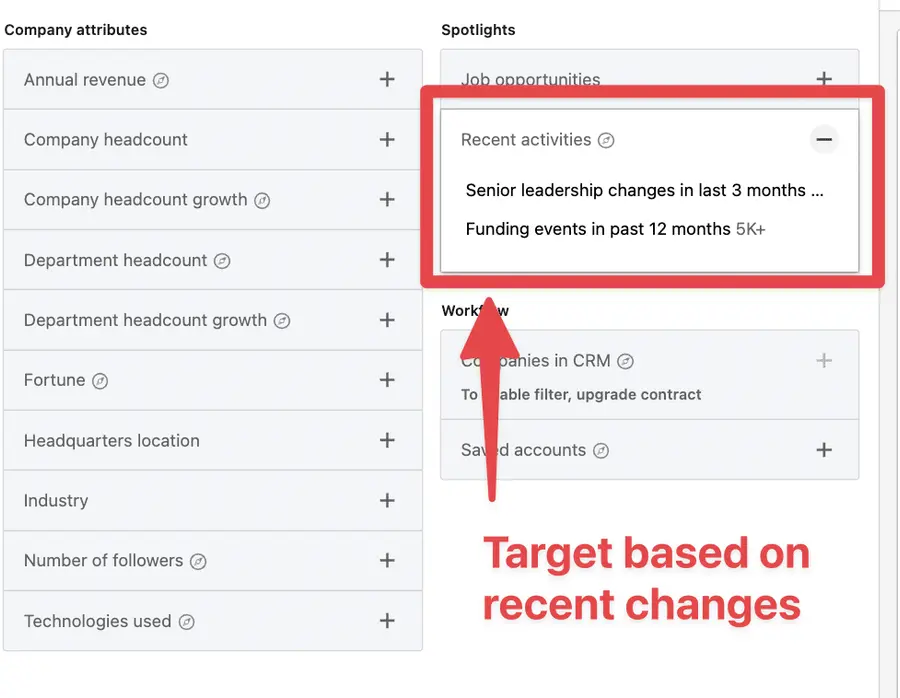
Task: Expand the Number of followers filter
Action: click(387, 560)
